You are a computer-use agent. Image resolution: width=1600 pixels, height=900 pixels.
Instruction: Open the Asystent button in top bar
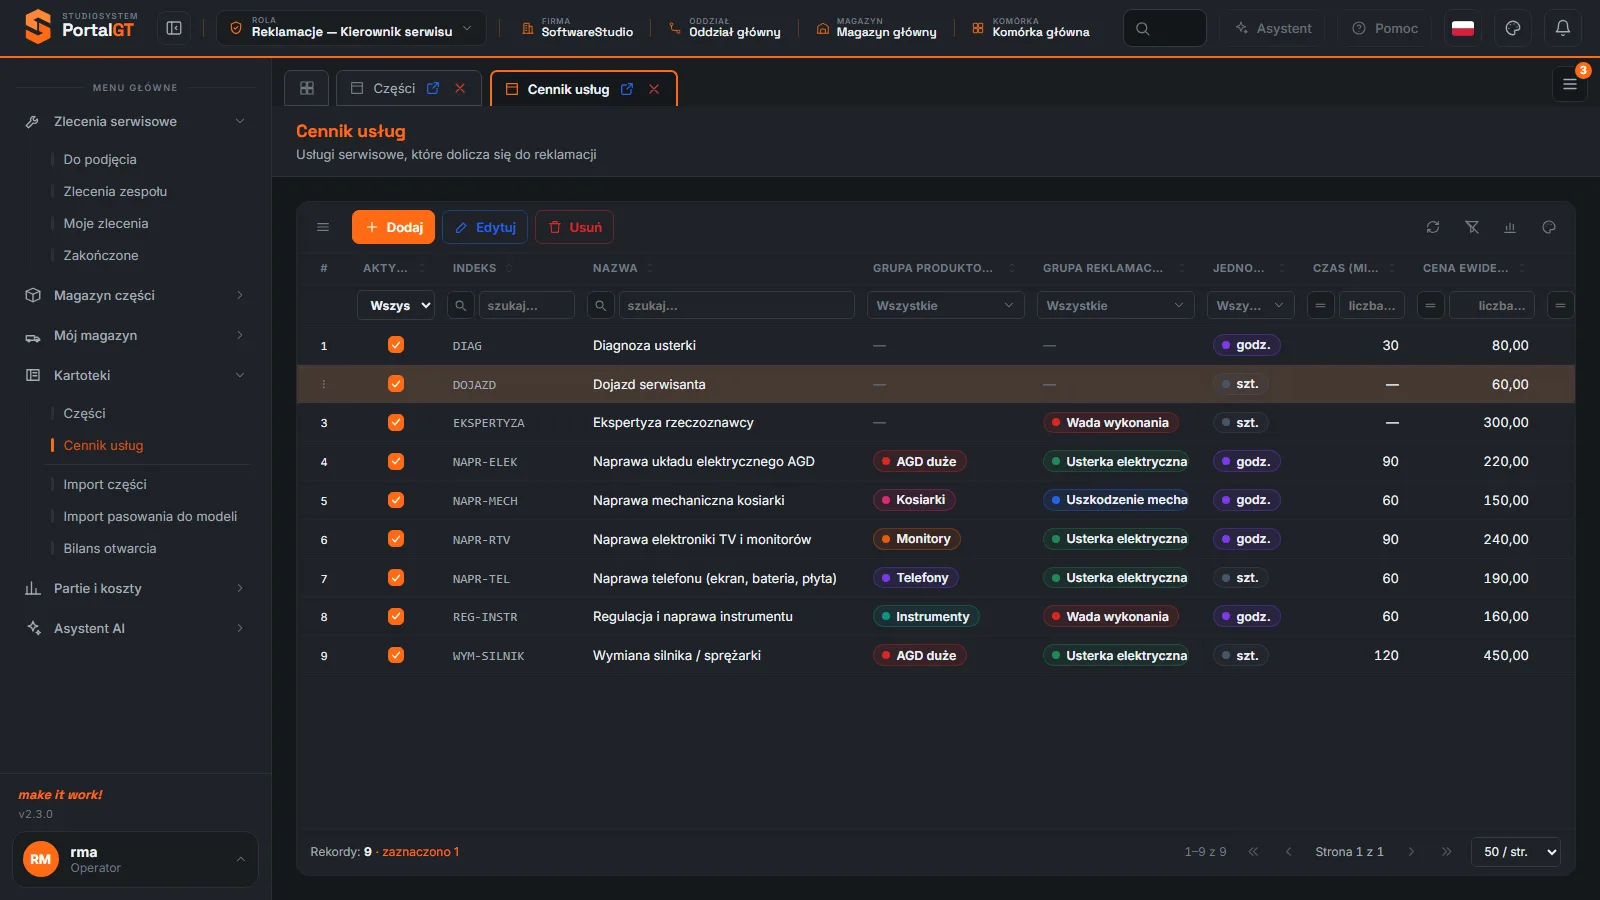(x=1272, y=28)
